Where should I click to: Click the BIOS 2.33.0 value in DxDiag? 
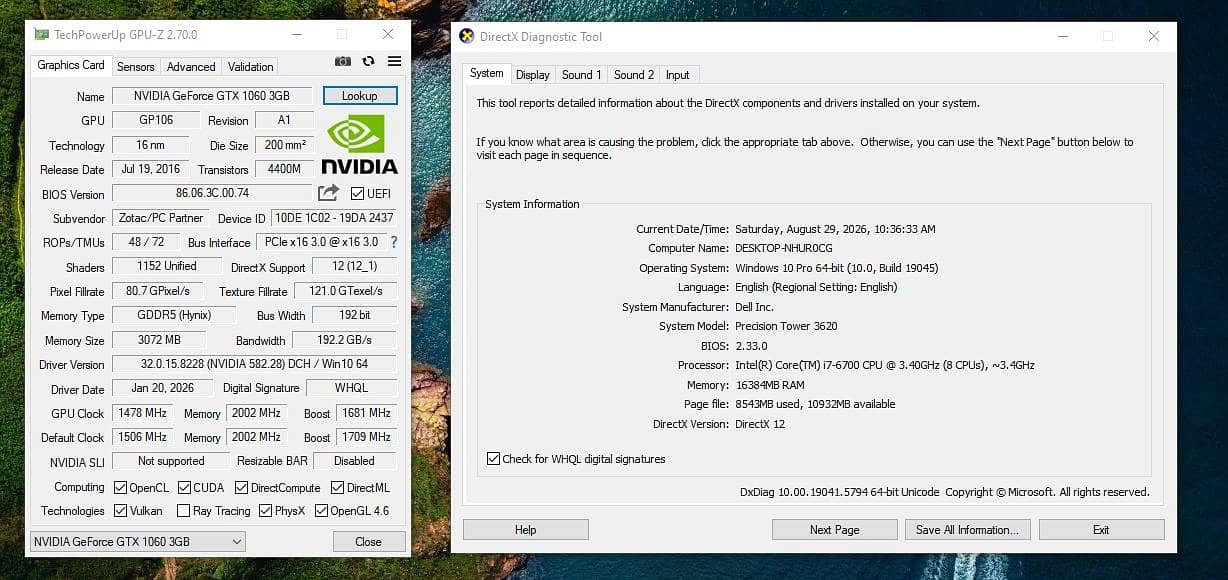[x=752, y=346]
